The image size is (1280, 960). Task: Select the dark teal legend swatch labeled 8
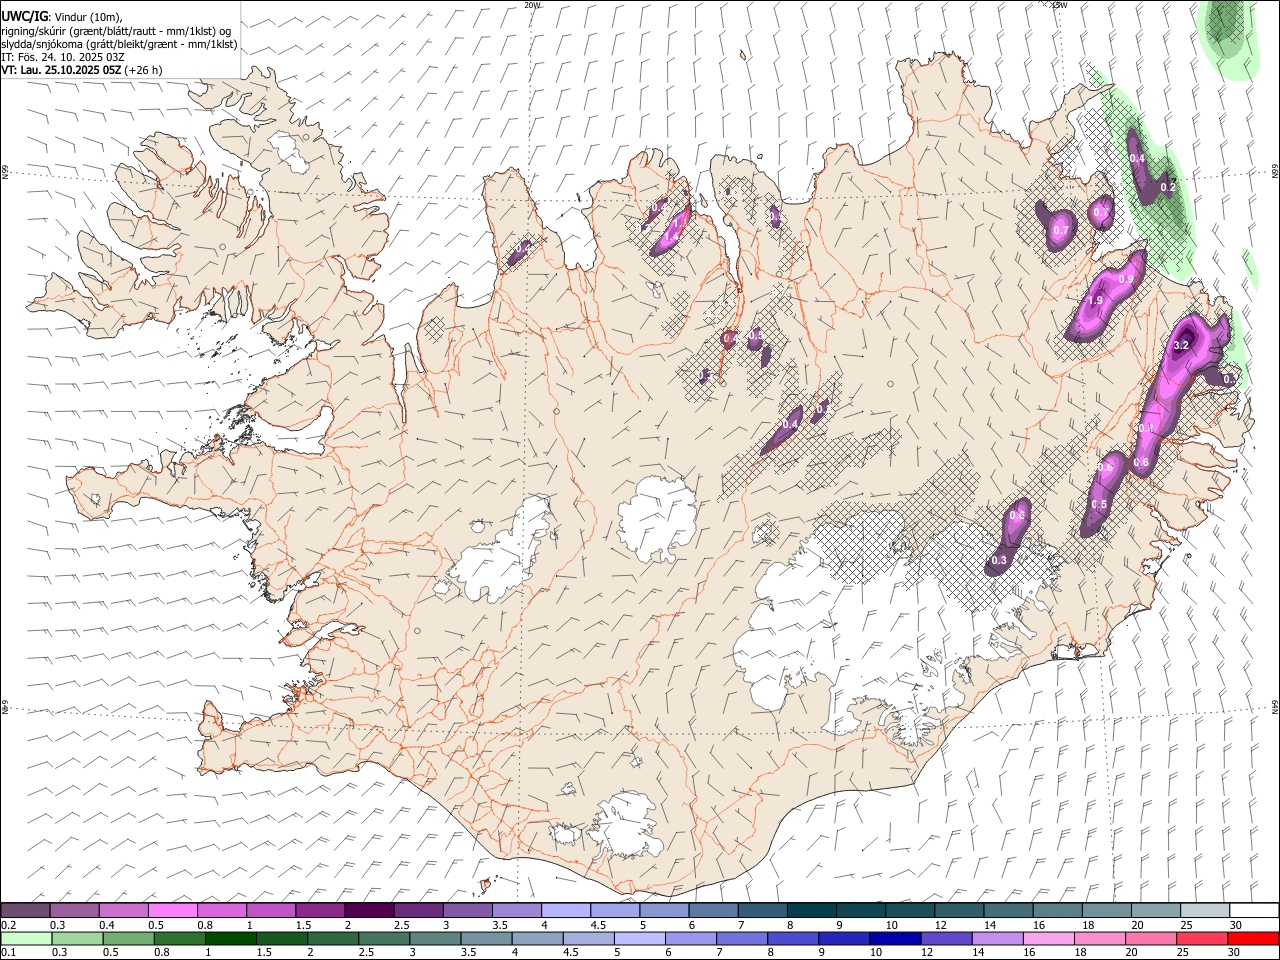click(x=812, y=910)
